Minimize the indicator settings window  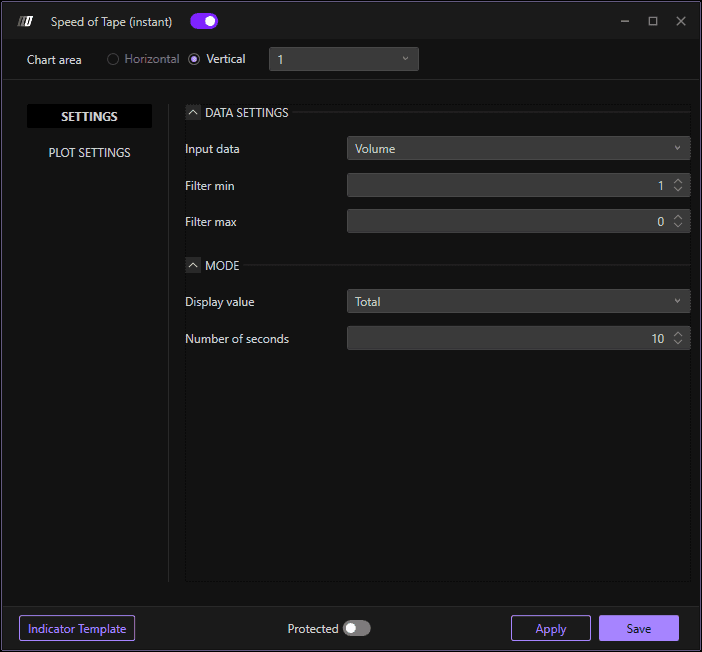tap(625, 21)
